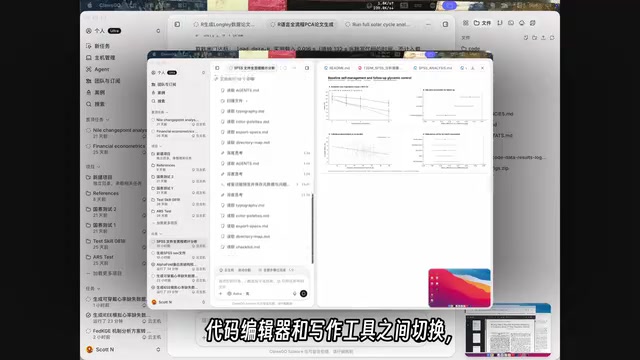Switch to R生成Longley数据论文 tab in back window
The width and height of the screenshot is (640, 360).
[224, 24]
